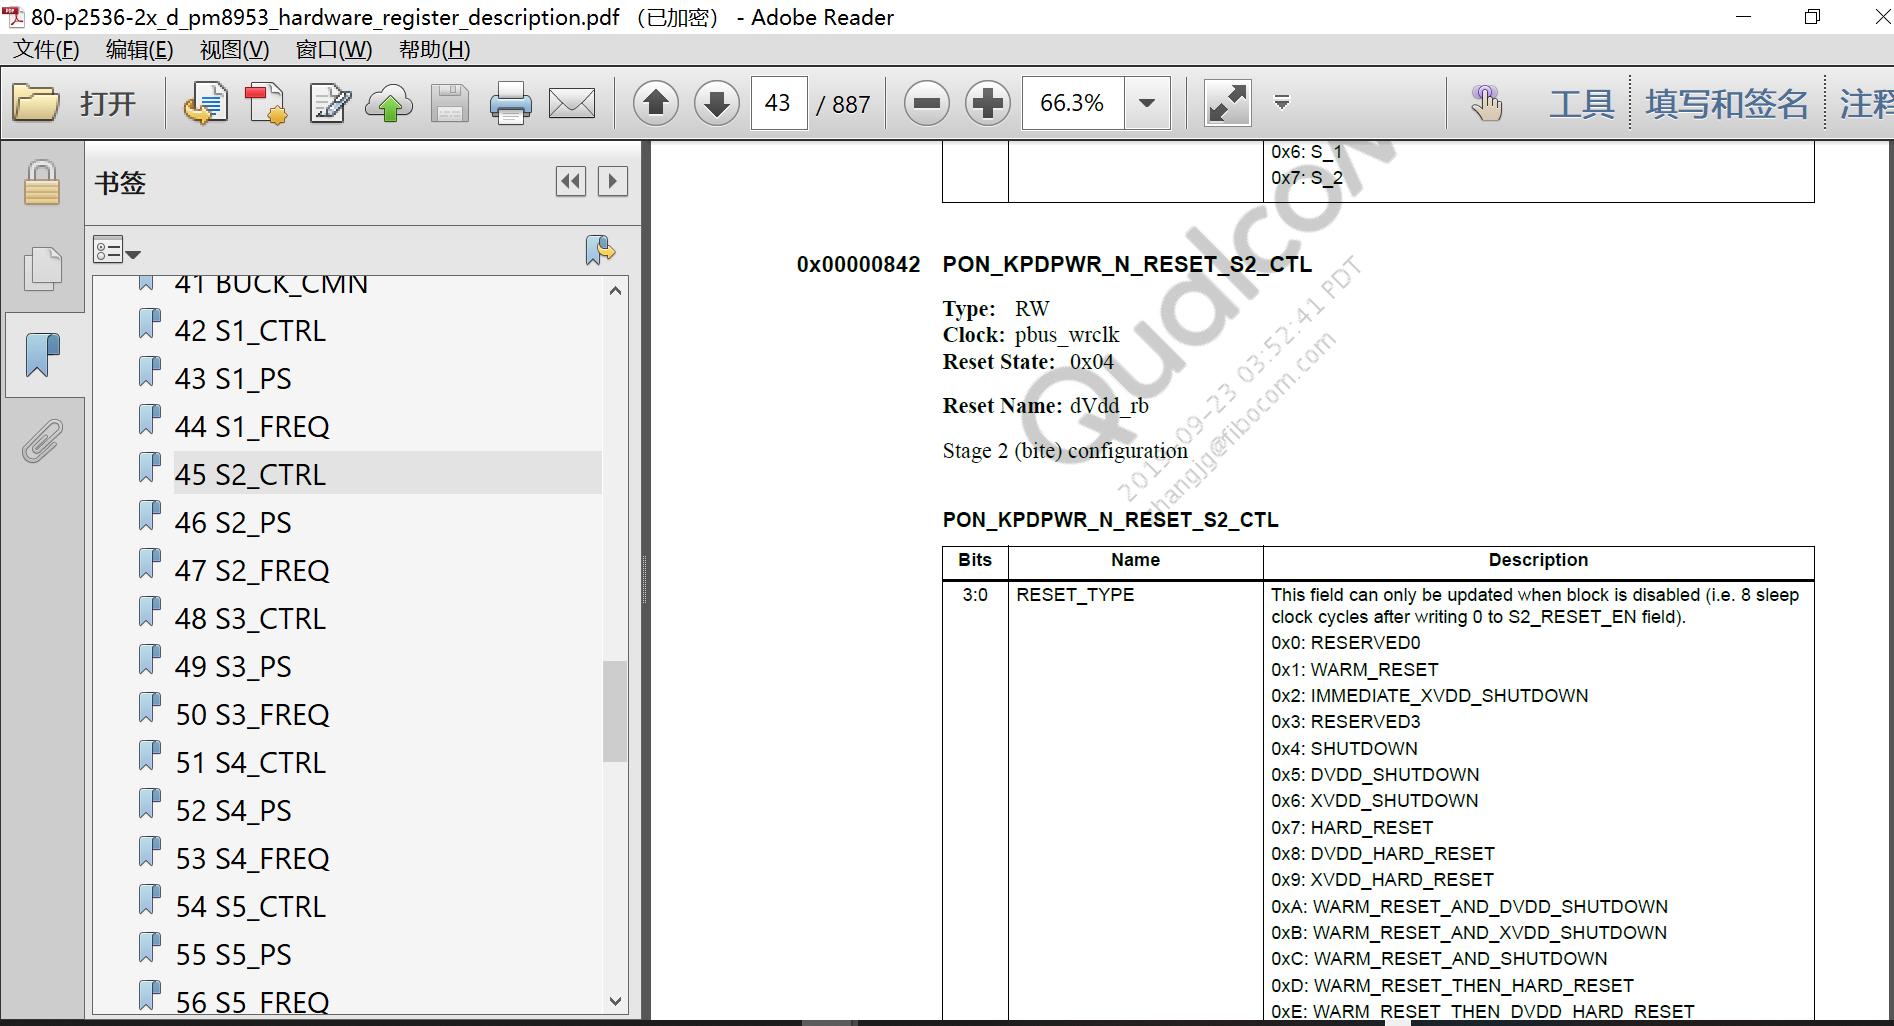Select bookmark 47 S2_FREQ

click(x=252, y=571)
